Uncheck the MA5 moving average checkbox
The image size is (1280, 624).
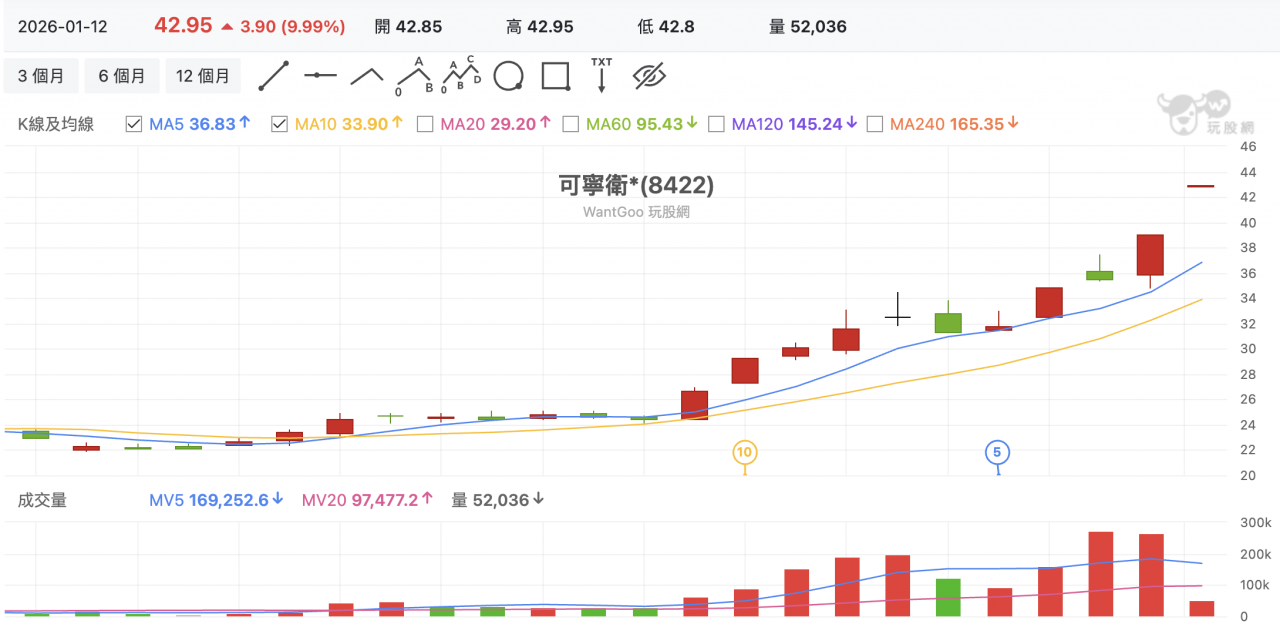tap(134, 124)
